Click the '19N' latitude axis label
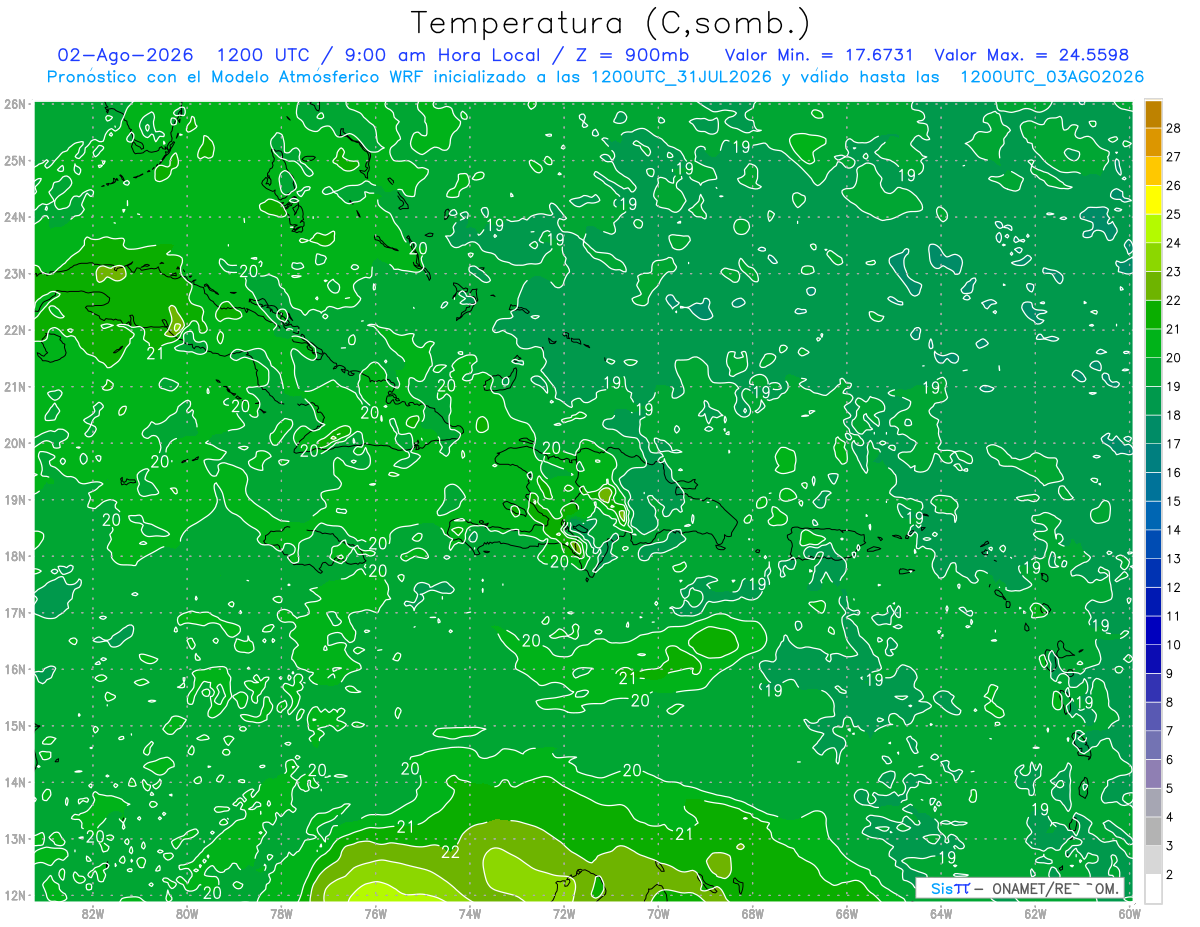Image resolution: width=1200 pixels, height=927 pixels. (14, 500)
